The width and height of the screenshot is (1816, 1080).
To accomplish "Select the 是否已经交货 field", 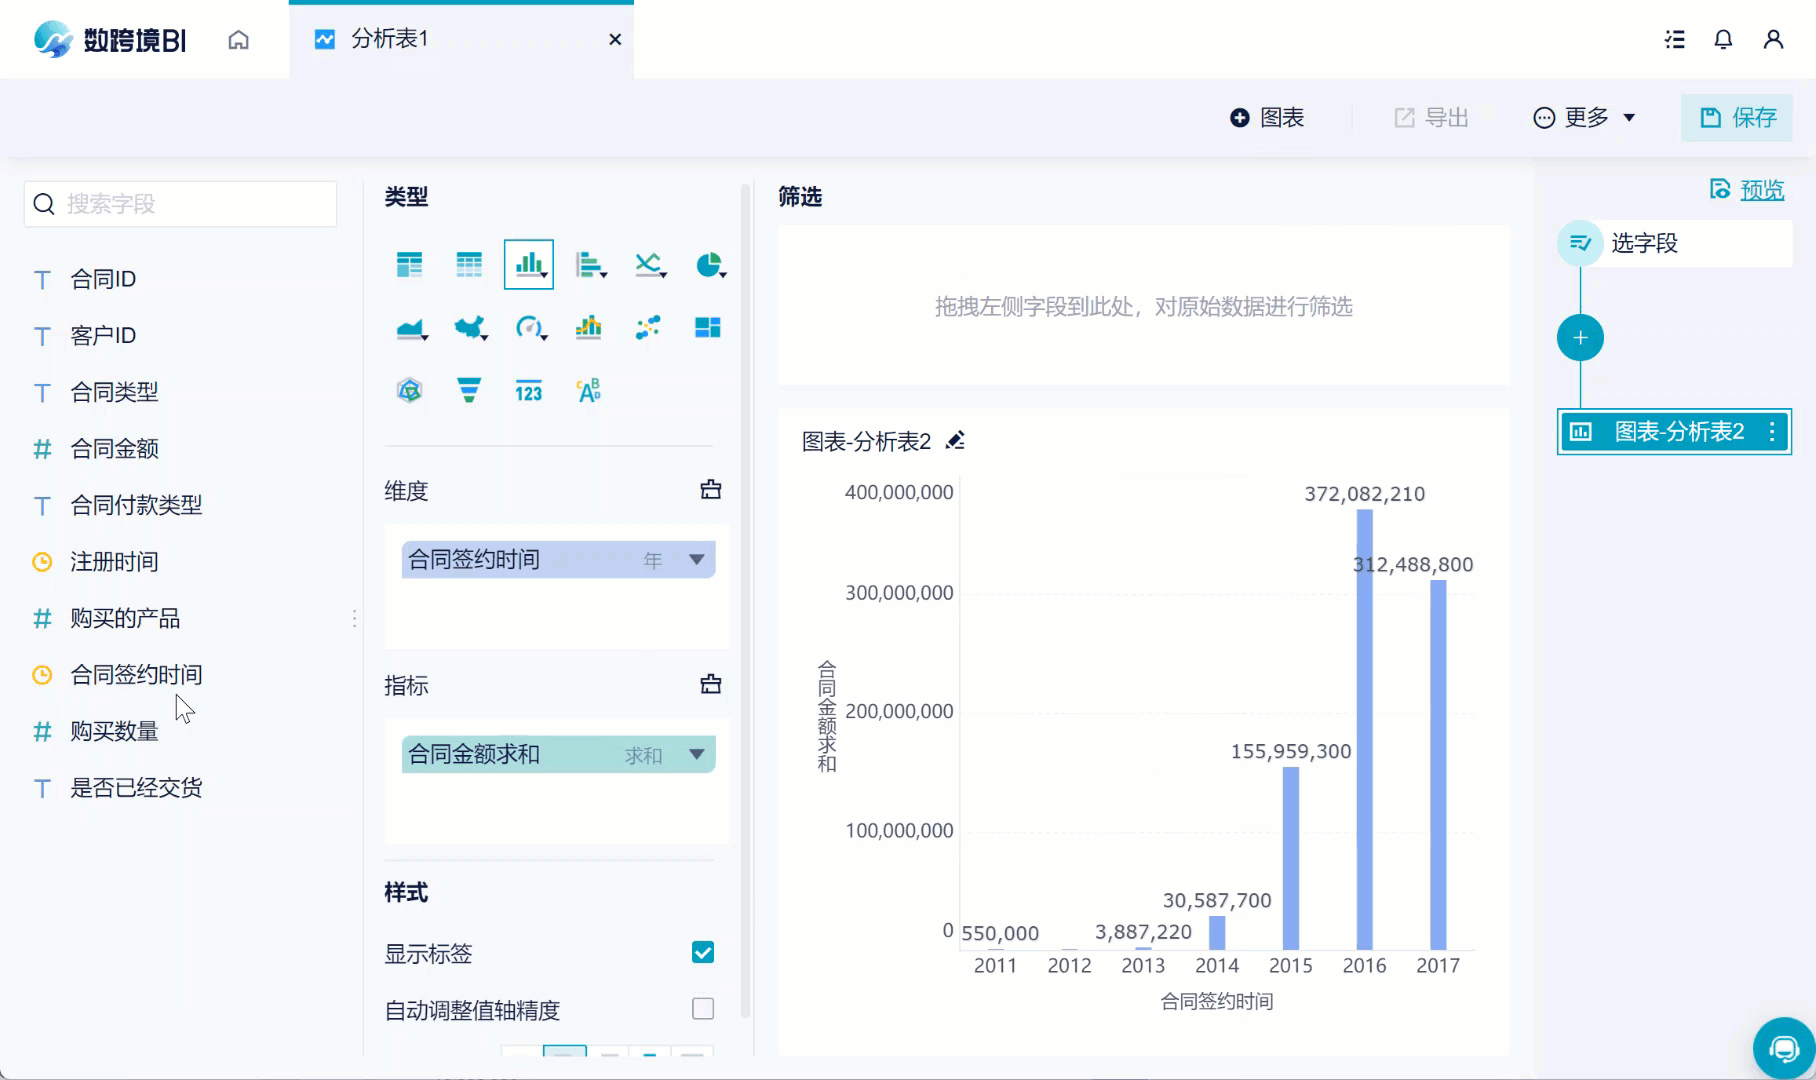I will (137, 788).
